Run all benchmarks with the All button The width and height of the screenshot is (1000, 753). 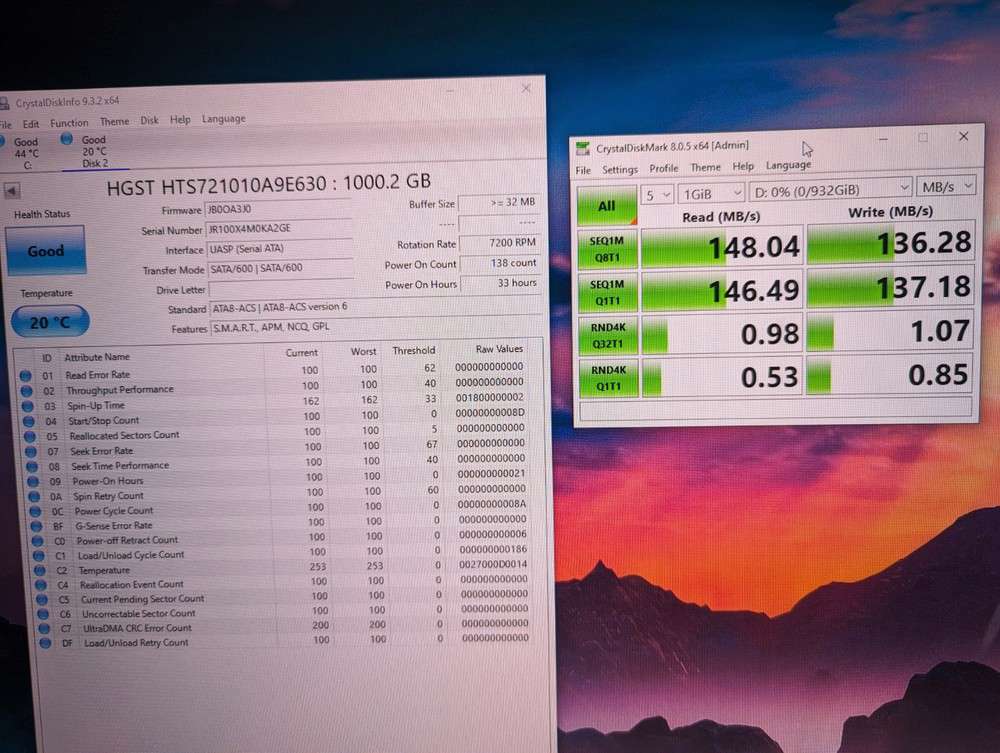[x=607, y=206]
